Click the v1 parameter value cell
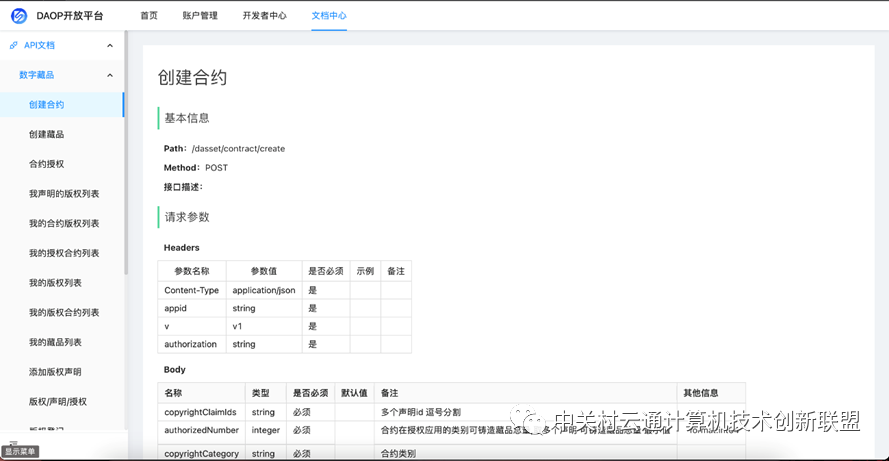889x461 pixels. click(264, 326)
